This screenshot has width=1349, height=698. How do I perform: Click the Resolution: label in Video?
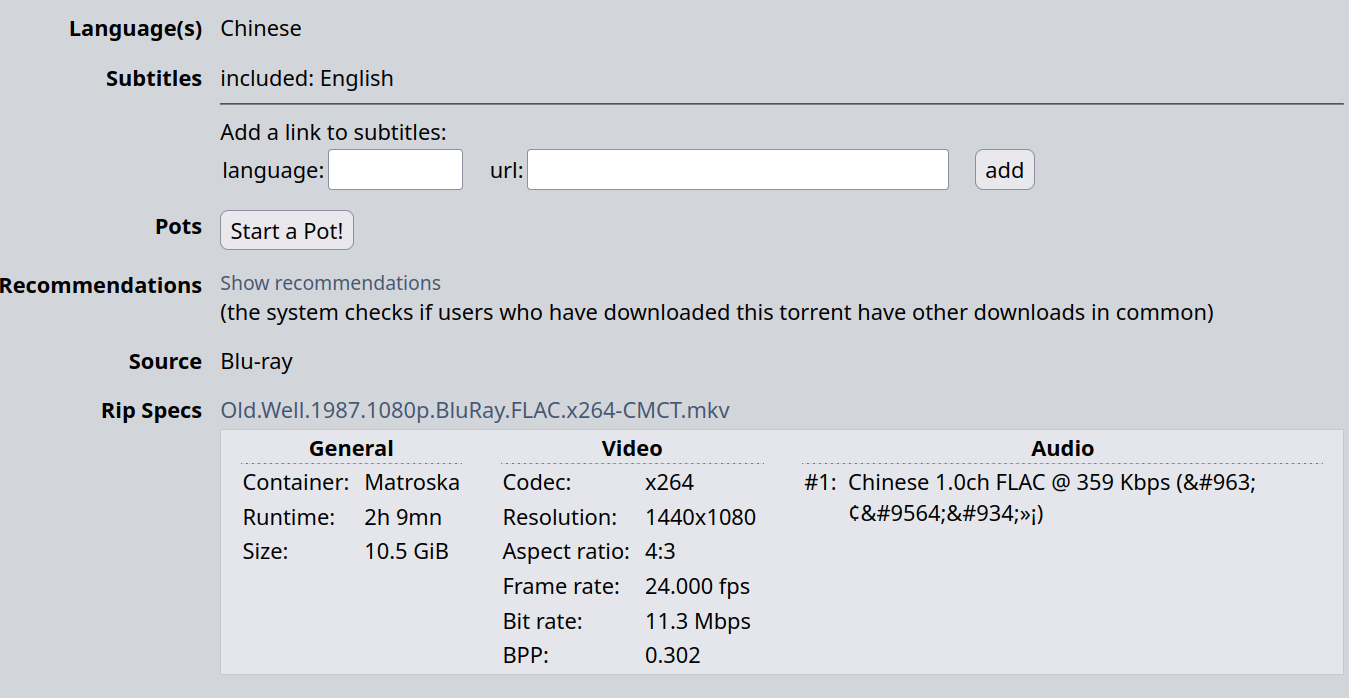click(x=560, y=518)
